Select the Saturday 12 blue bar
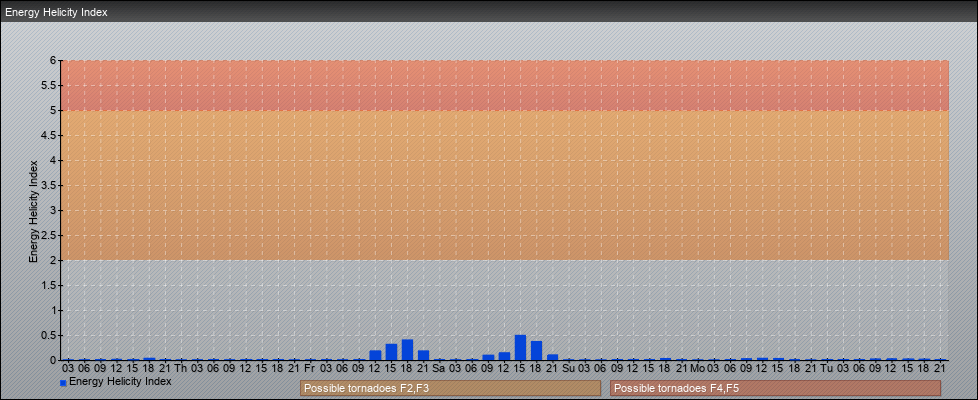The width and height of the screenshot is (978, 400). click(x=504, y=356)
